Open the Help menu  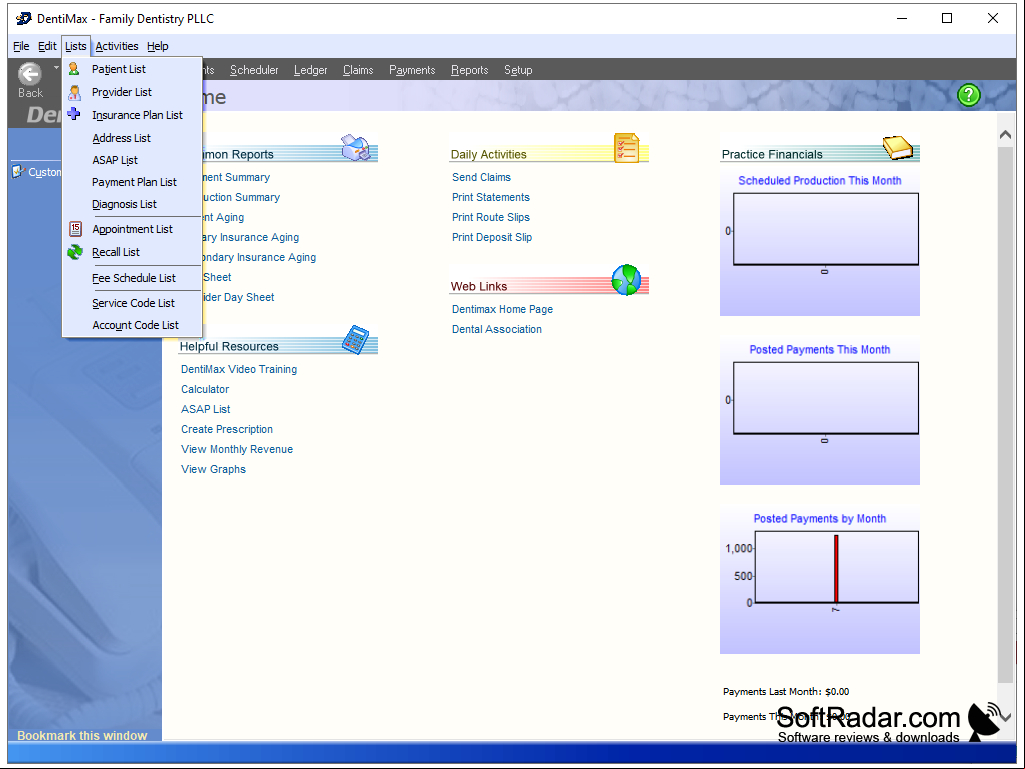point(158,46)
